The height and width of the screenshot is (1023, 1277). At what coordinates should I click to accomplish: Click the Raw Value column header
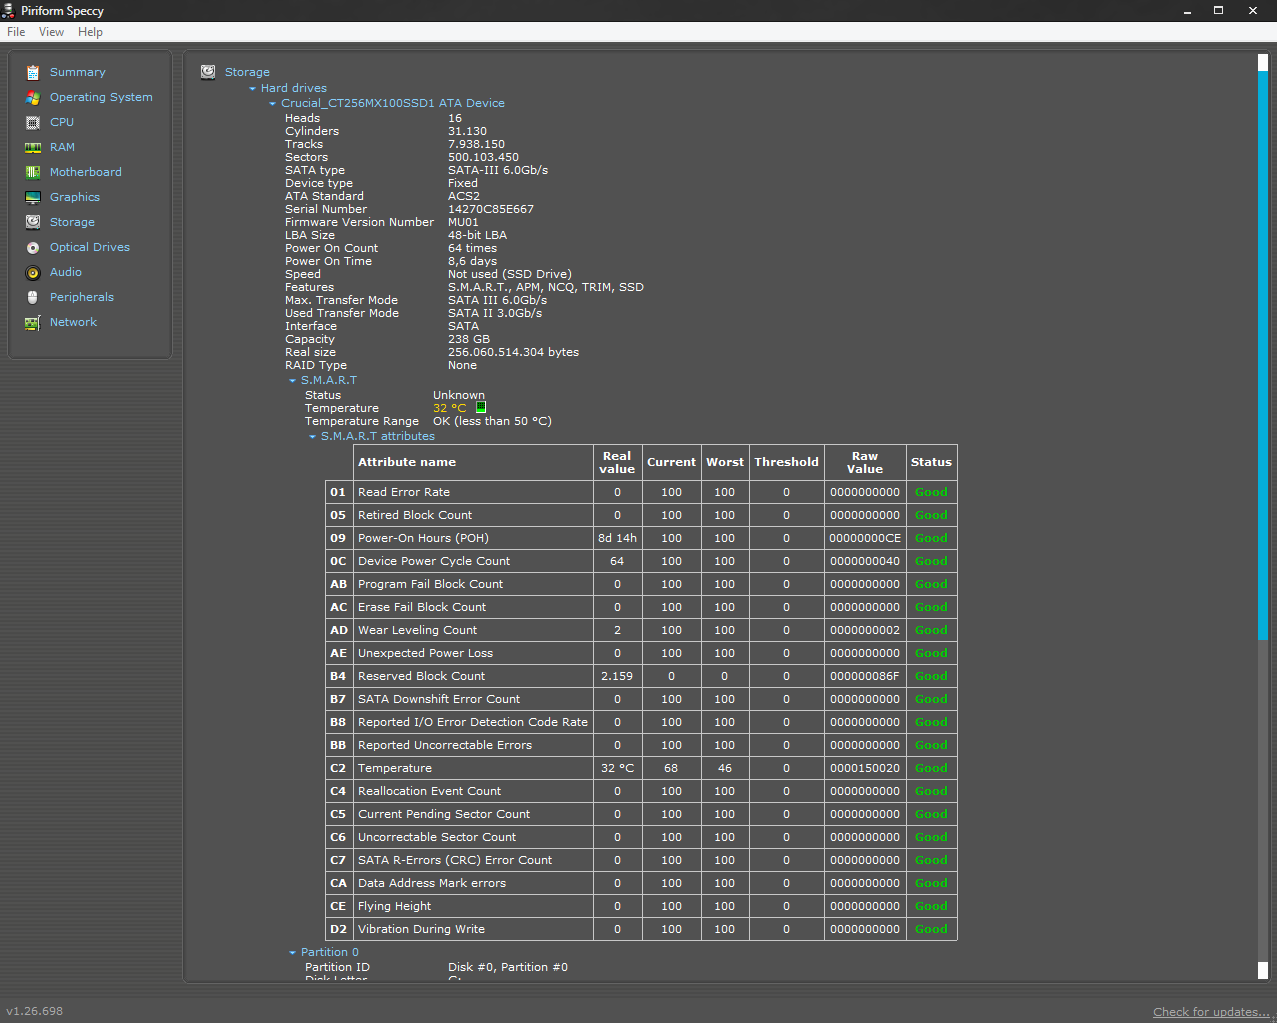tap(865, 462)
